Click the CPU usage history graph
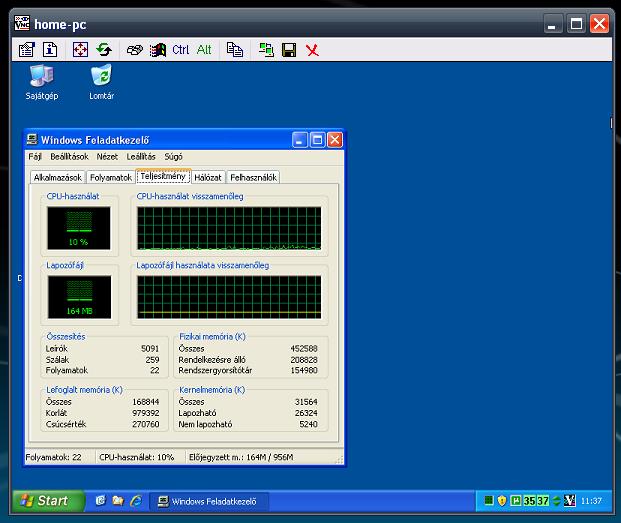Viewport: 621px width, 523px height. (229, 228)
